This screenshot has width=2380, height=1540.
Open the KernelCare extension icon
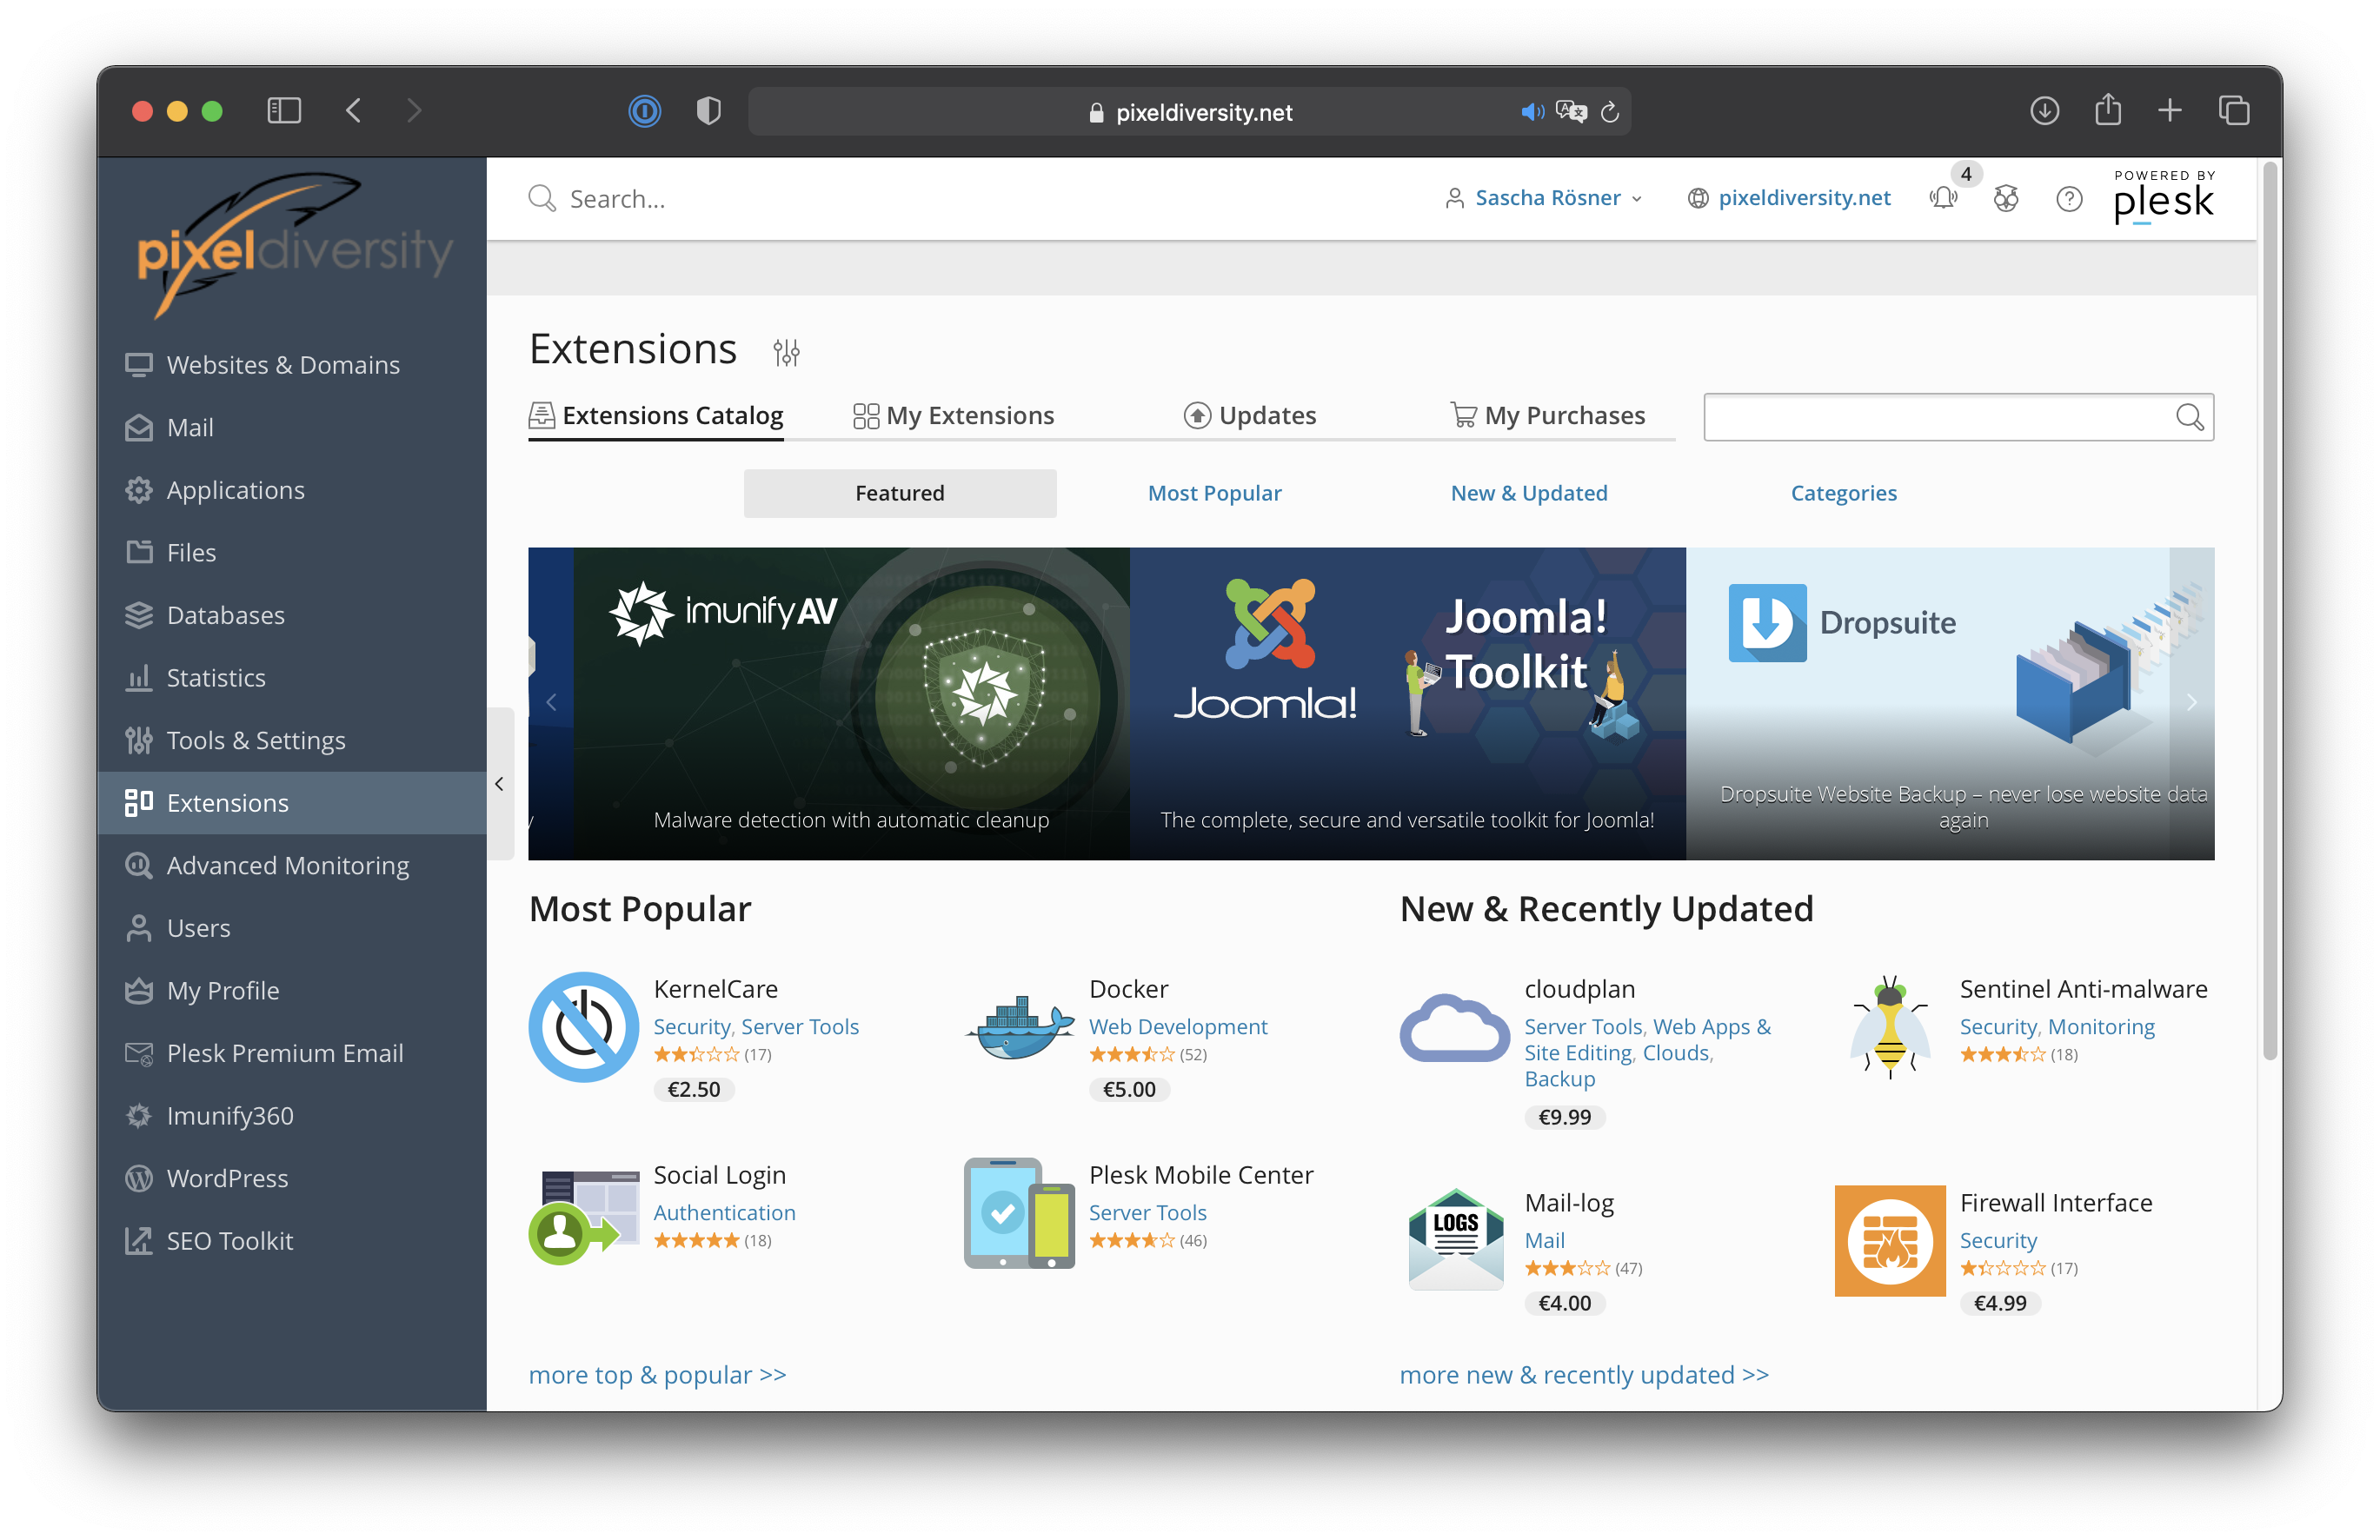point(583,1027)
